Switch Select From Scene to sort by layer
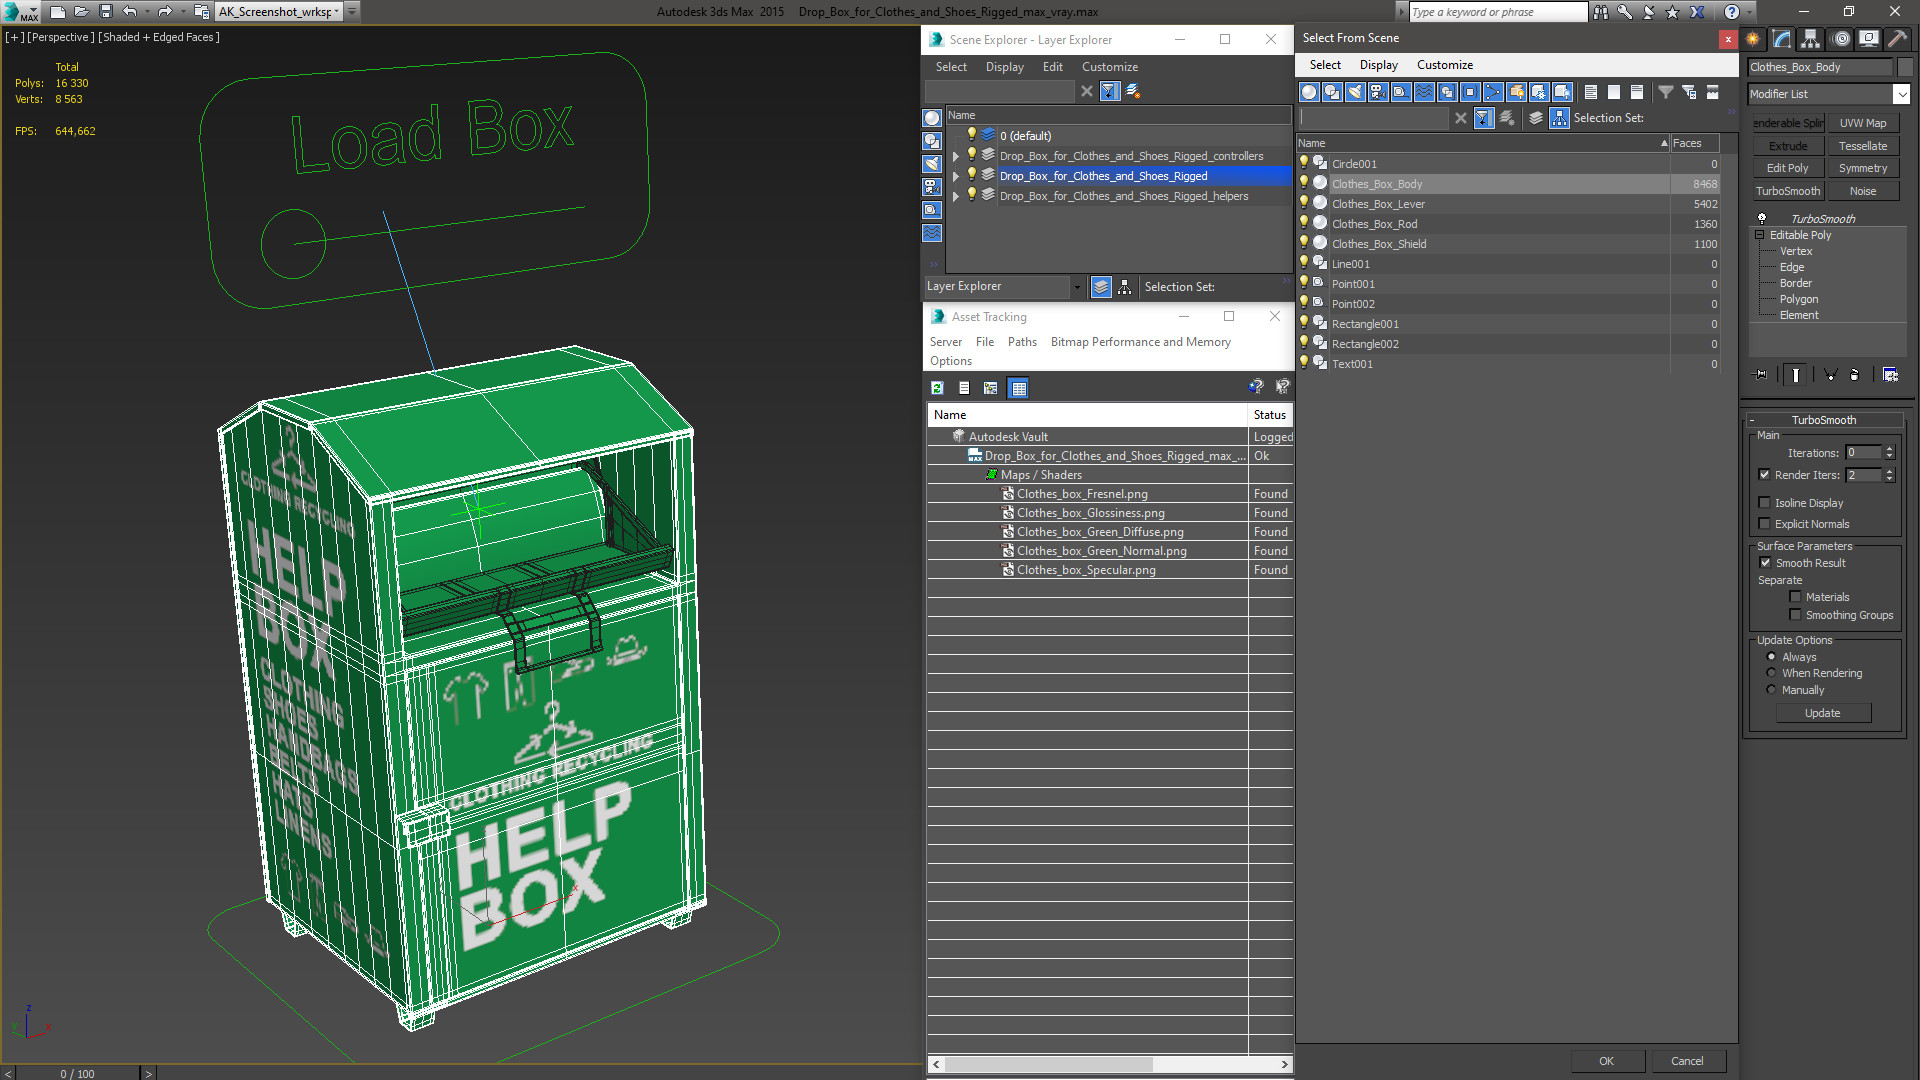Viewport: 1920px width, 1080px height. coord(1536,118)
